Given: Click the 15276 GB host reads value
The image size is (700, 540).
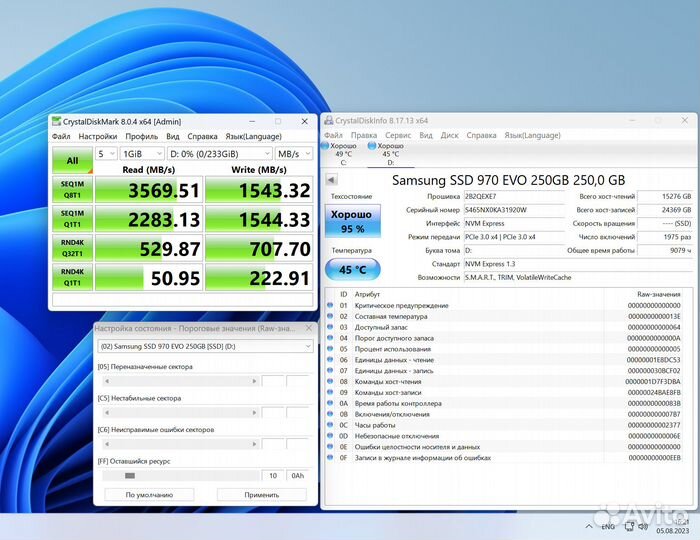Looking at the screenshot, I should (x=665, y=196).
